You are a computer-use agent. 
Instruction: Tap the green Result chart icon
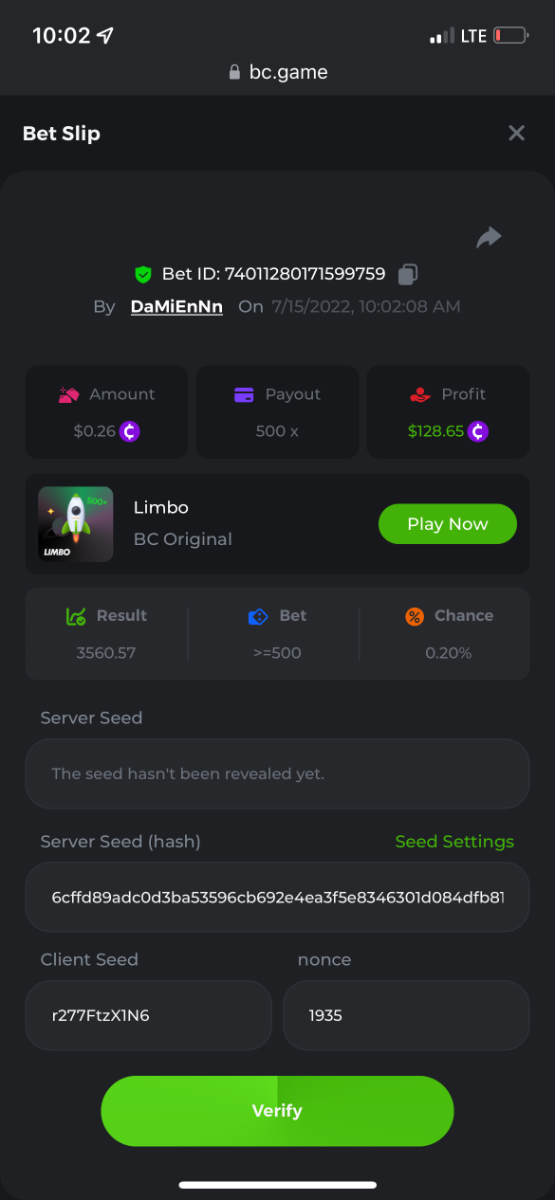pos(76,616)
